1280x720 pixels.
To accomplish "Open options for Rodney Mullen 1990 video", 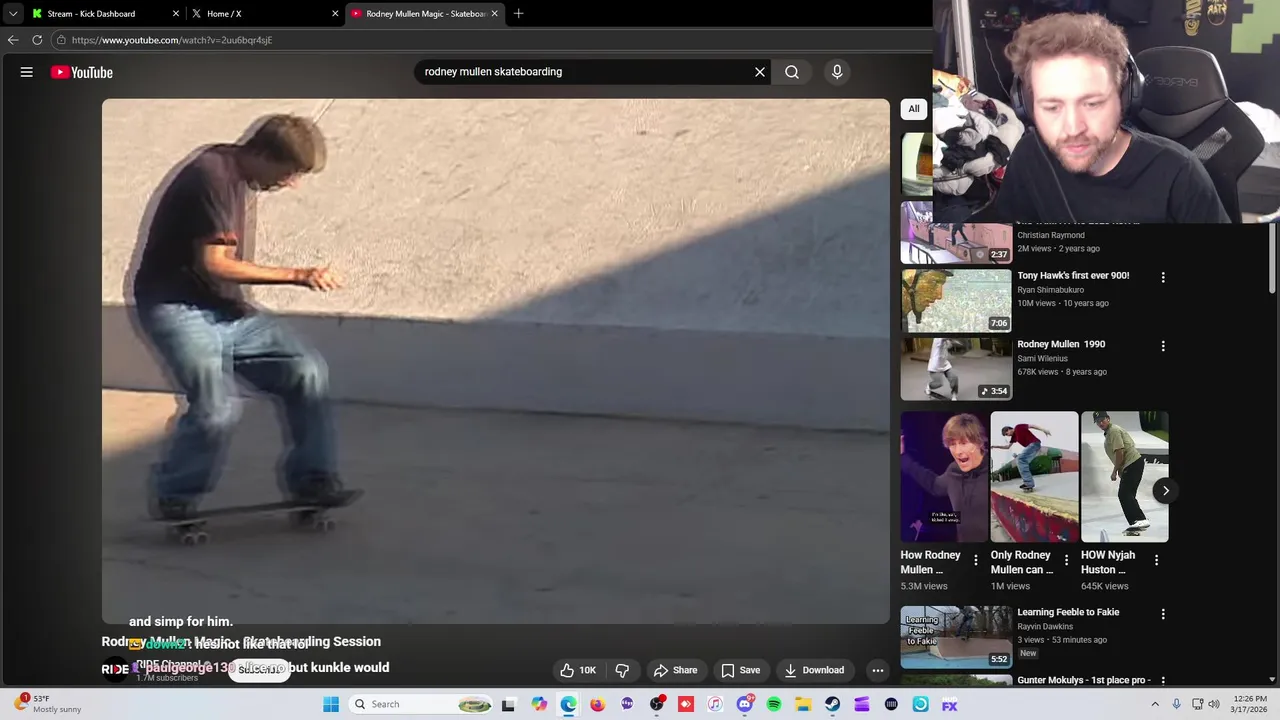I will tap(1163, 346).
